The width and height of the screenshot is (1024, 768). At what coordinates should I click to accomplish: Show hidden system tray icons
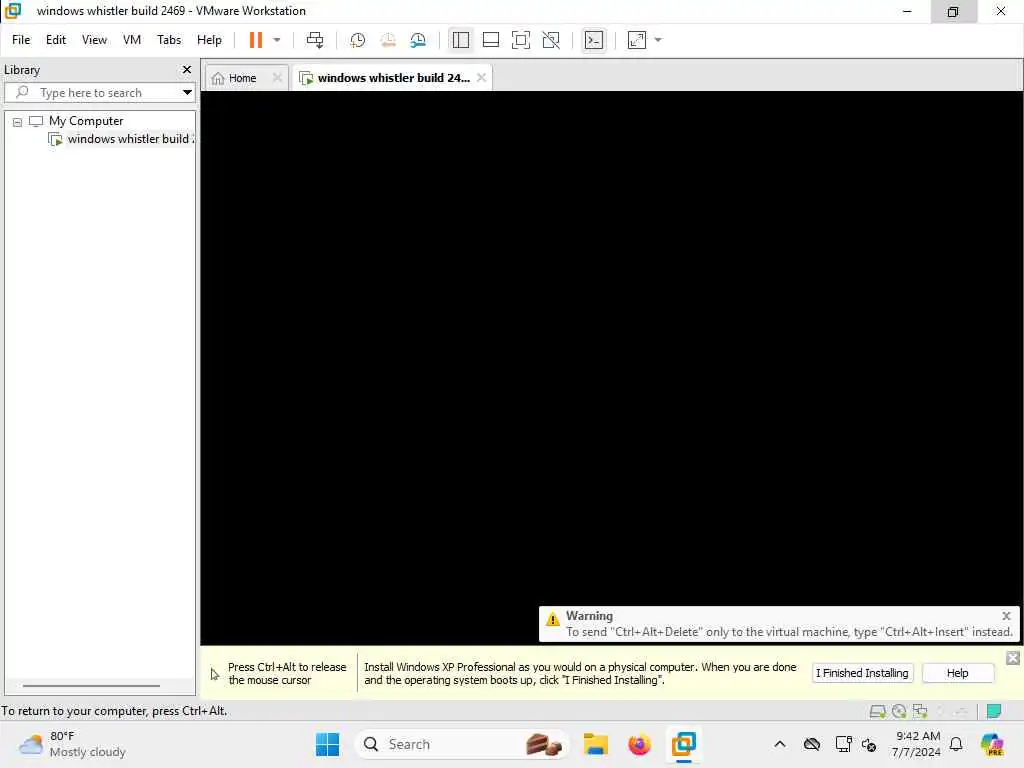[780, 744]
